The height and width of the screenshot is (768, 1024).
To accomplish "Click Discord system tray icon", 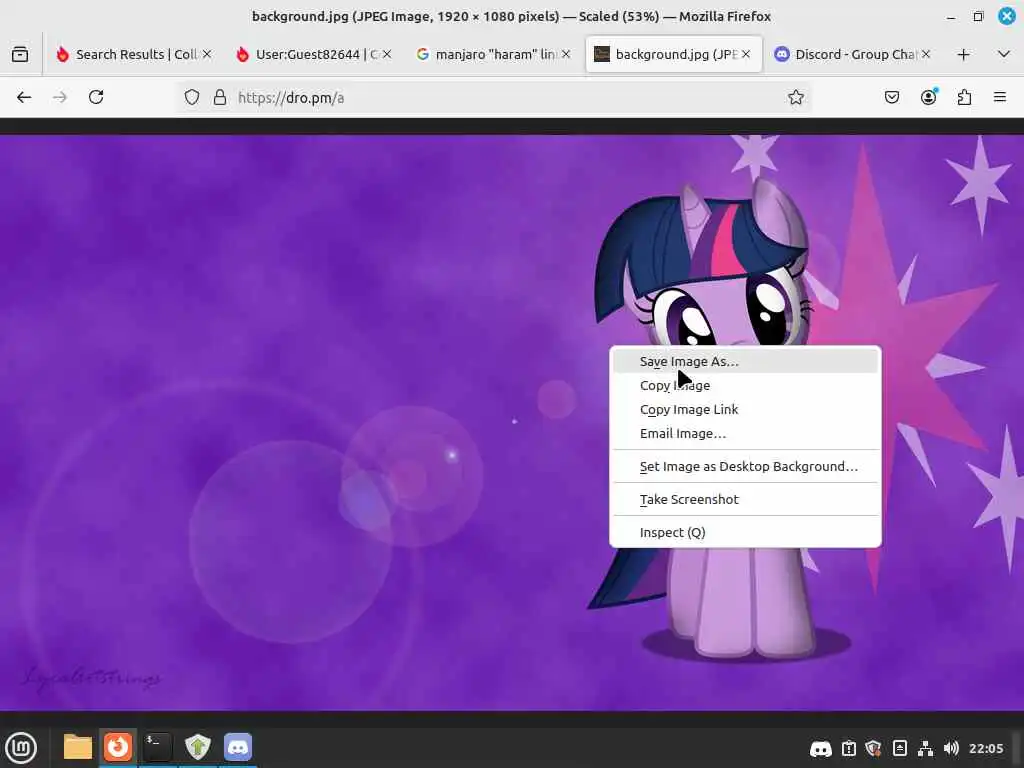I will (x=821, y=748).
